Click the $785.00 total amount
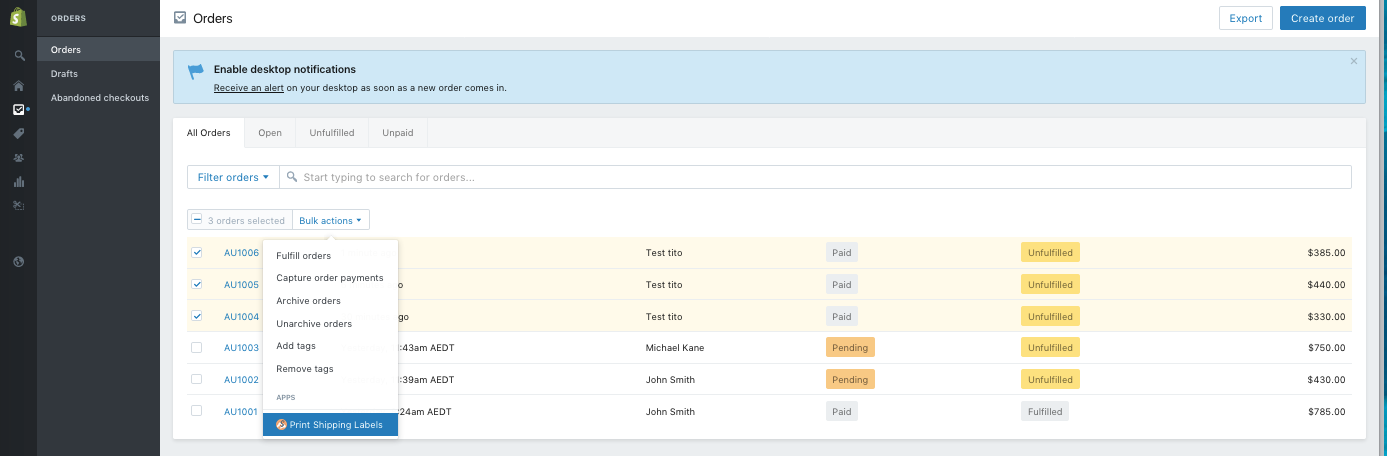1387x456 pixels. point(1326,412)
